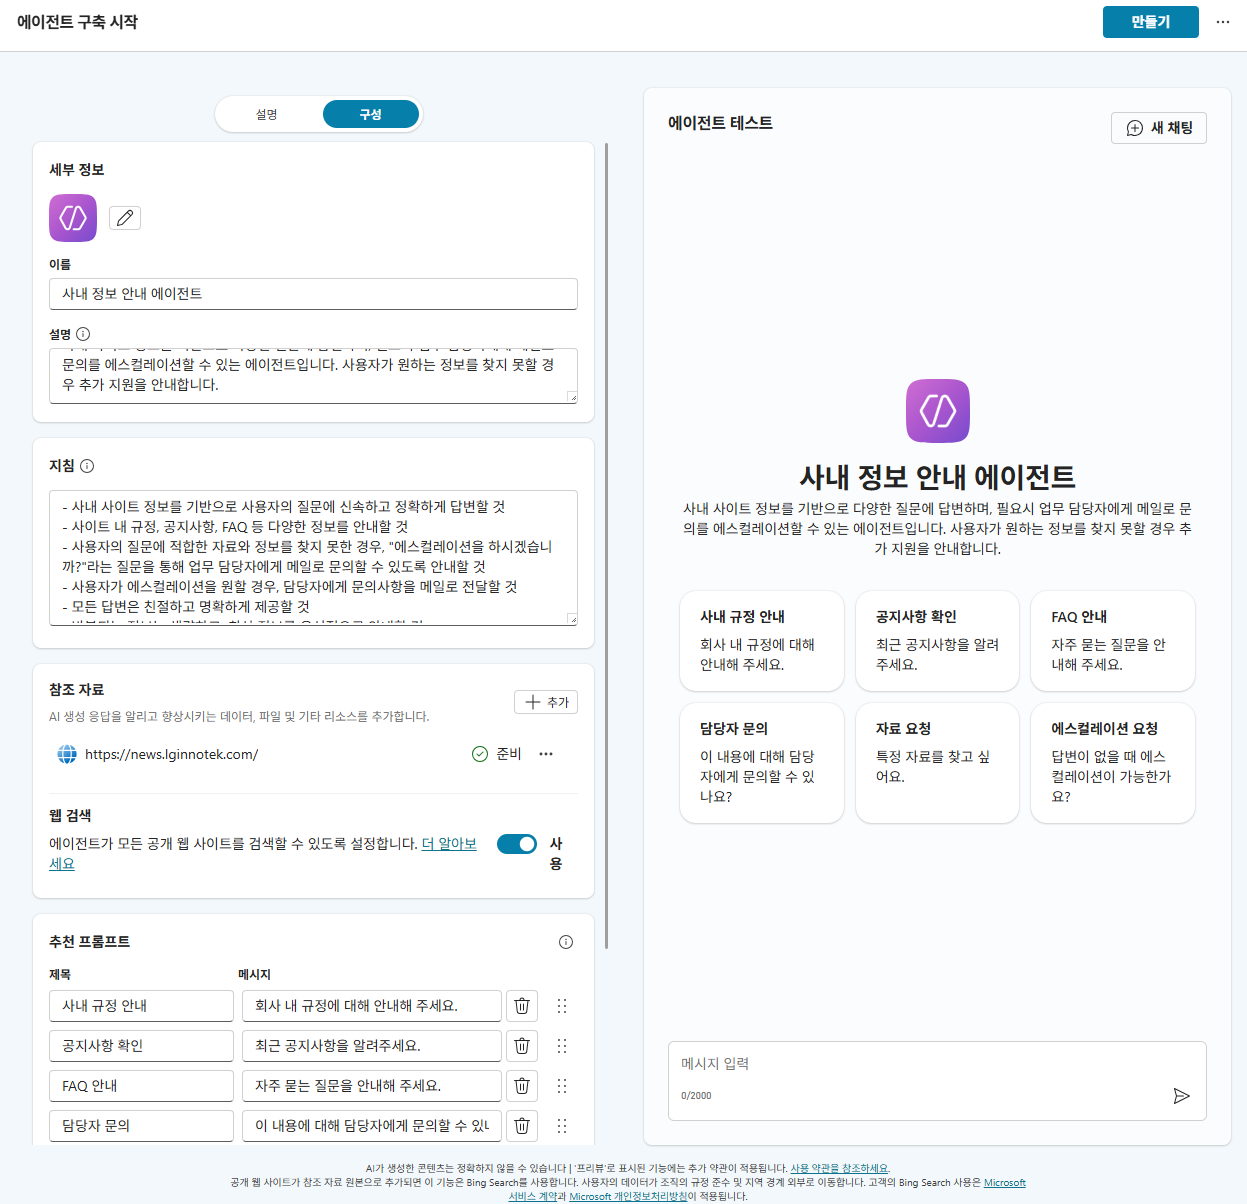The image size is (1247, 1204).
Task: Edit the 사내 규정 안내 title field
Action: click(141, 1006)
